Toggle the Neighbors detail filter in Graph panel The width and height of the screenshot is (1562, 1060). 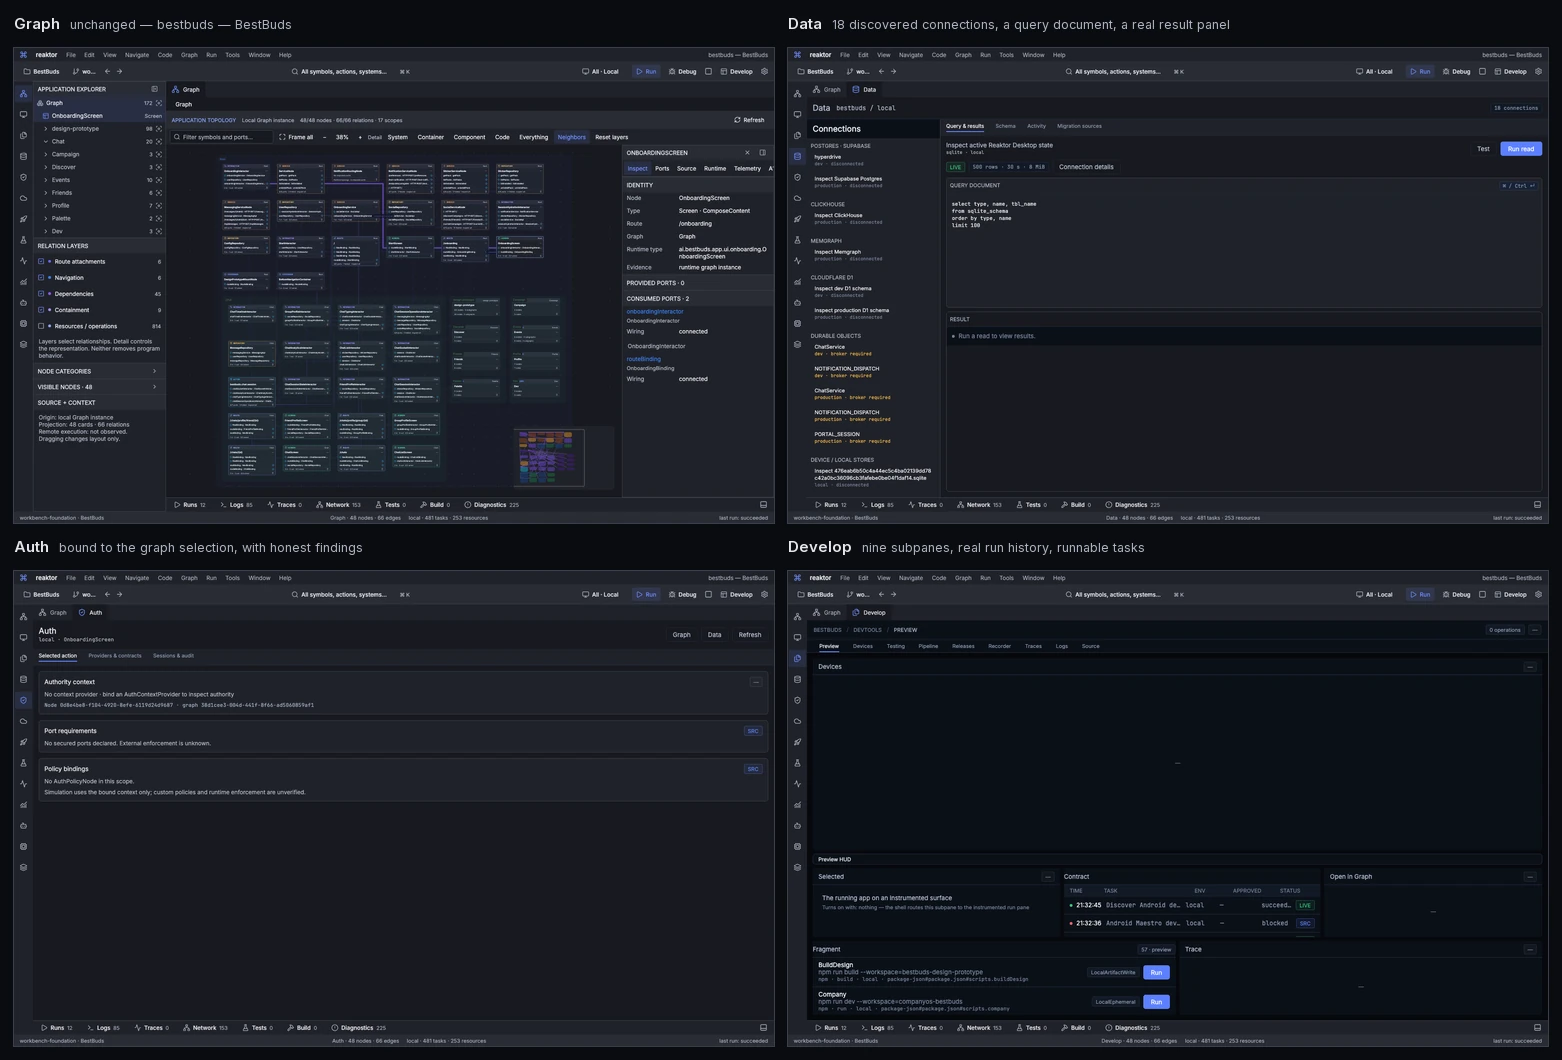pyautogui.click(x=572, y=137)
